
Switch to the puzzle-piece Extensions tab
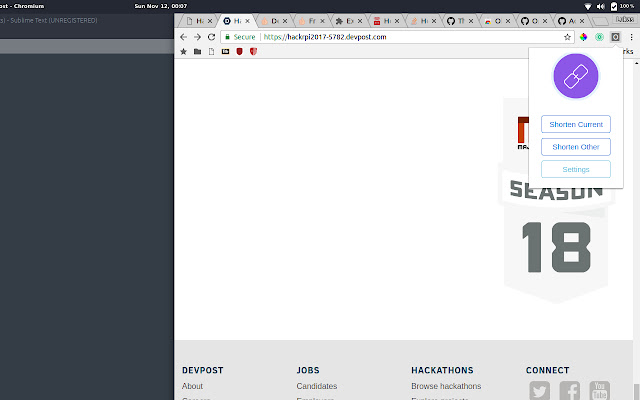click(348, 21)
